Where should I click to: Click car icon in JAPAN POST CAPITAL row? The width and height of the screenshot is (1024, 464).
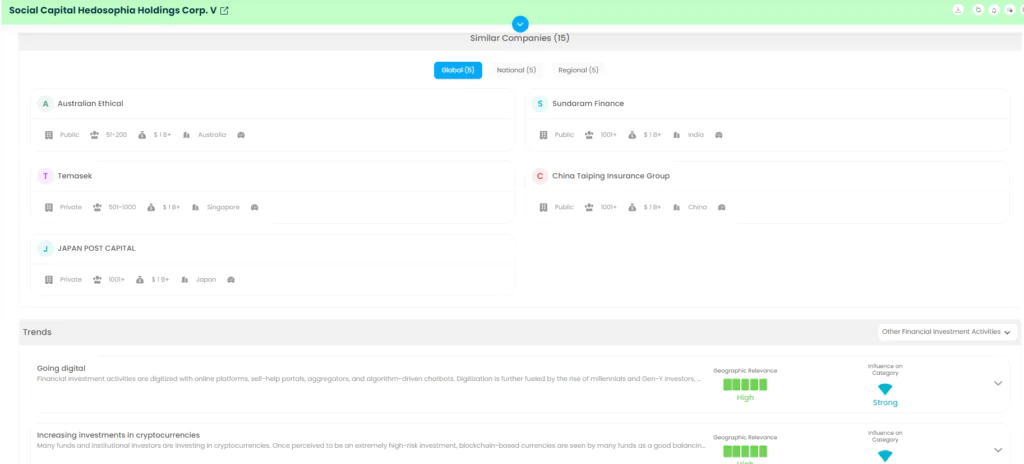coord(231,280)
